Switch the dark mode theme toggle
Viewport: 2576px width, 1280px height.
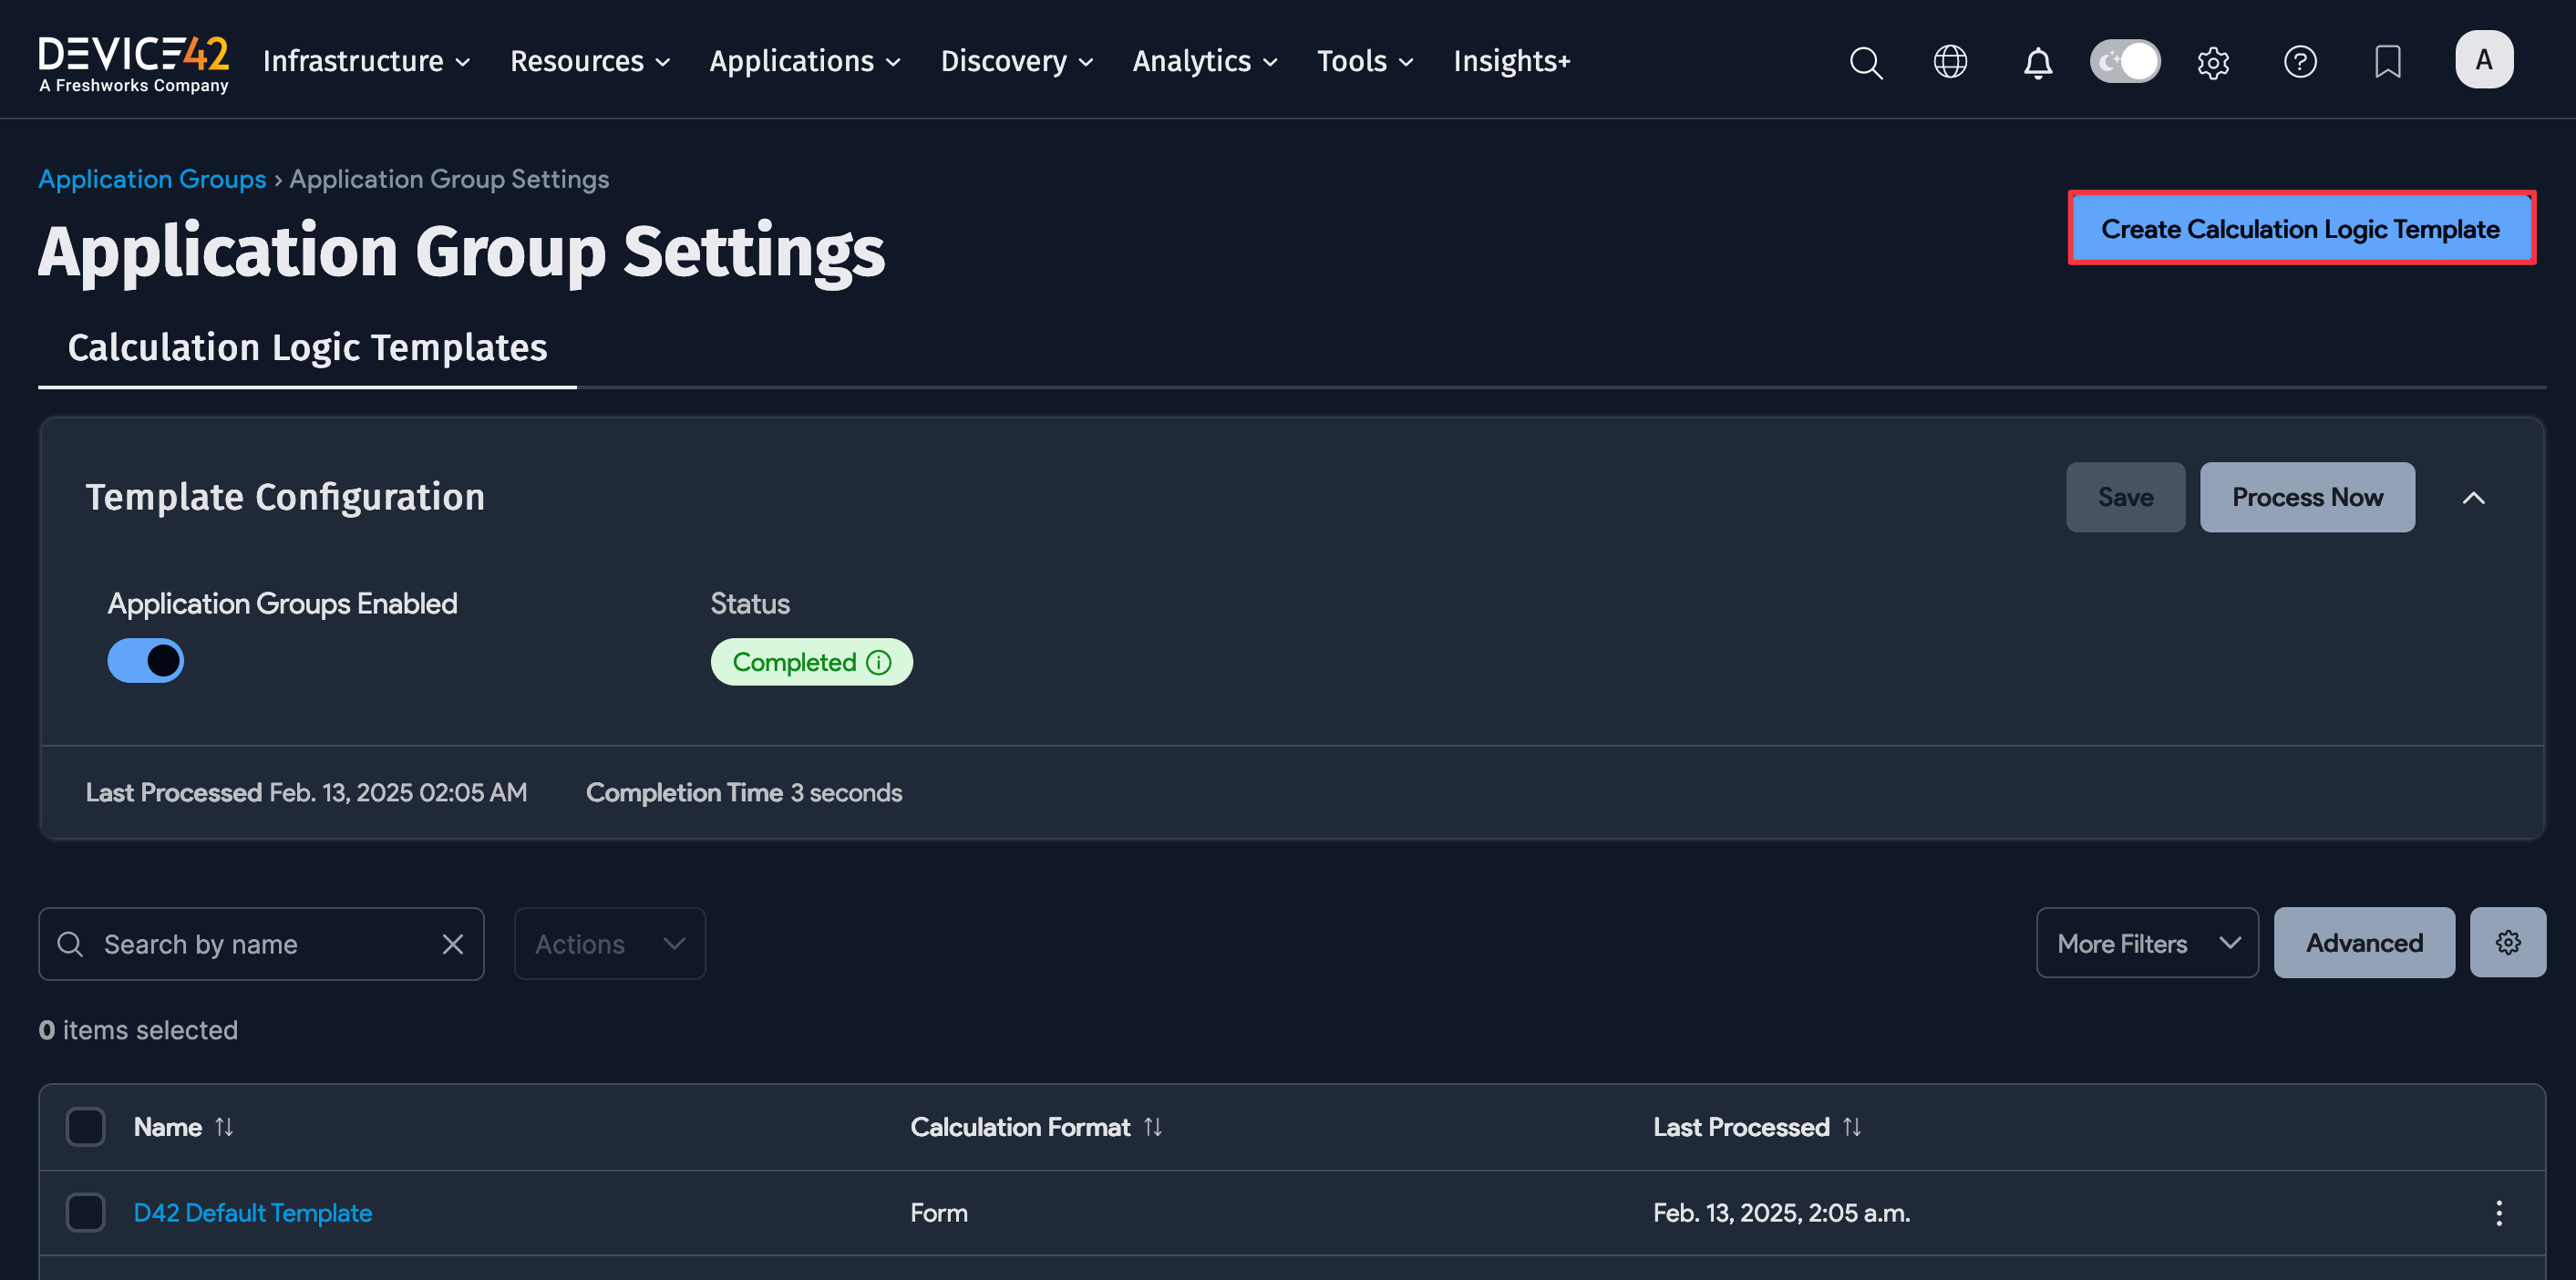click(2124, 61)
